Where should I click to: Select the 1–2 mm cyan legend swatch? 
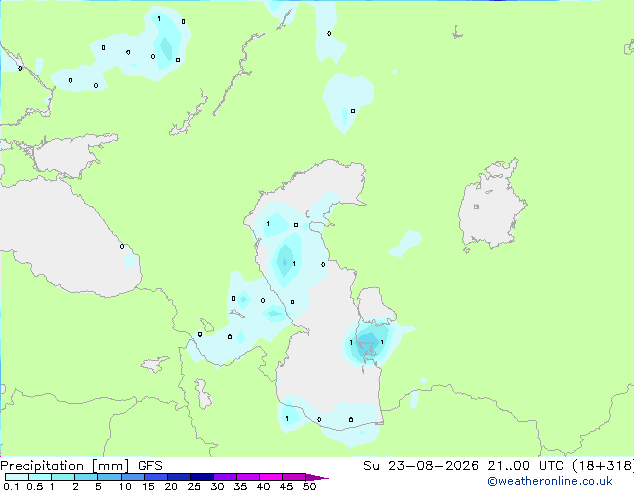[x=63, y=477]
